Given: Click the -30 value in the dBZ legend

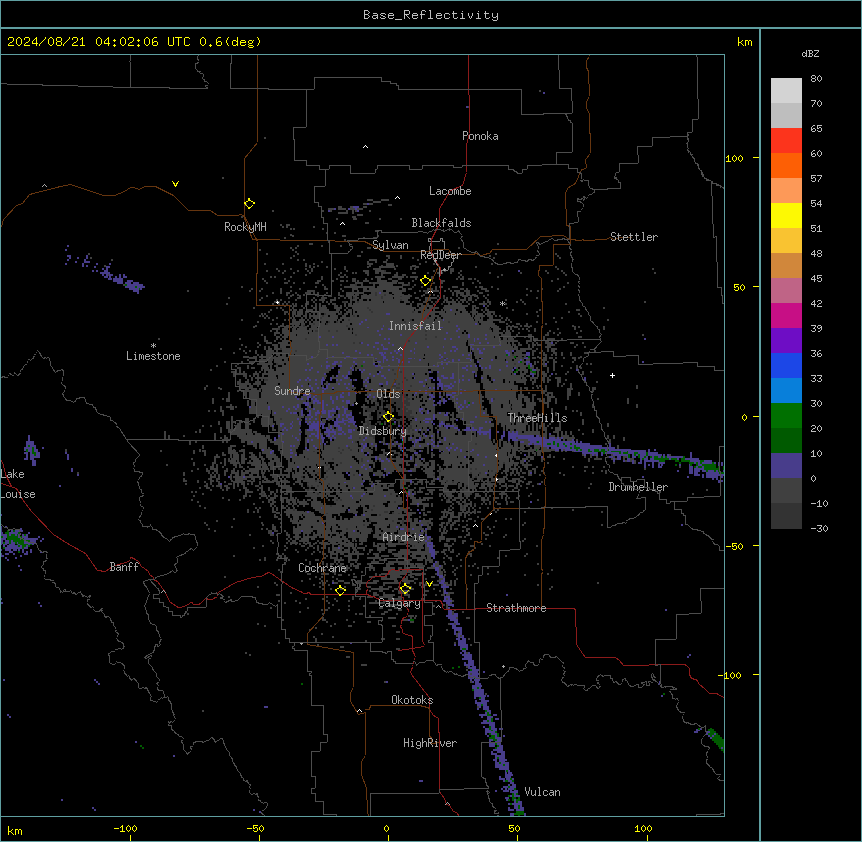Looking at the screenshot, I should (819, 528).
